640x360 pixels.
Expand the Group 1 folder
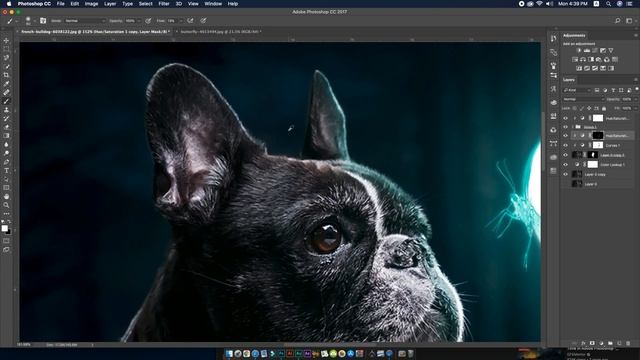coord(574,127)
